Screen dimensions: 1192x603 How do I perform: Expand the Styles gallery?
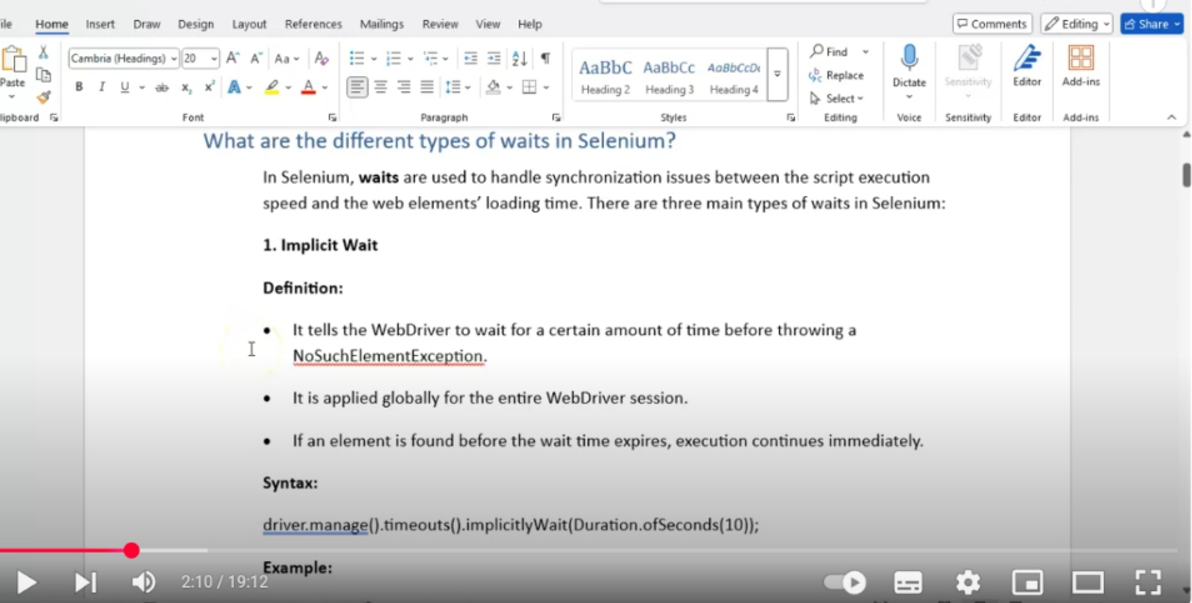(777, 74)
